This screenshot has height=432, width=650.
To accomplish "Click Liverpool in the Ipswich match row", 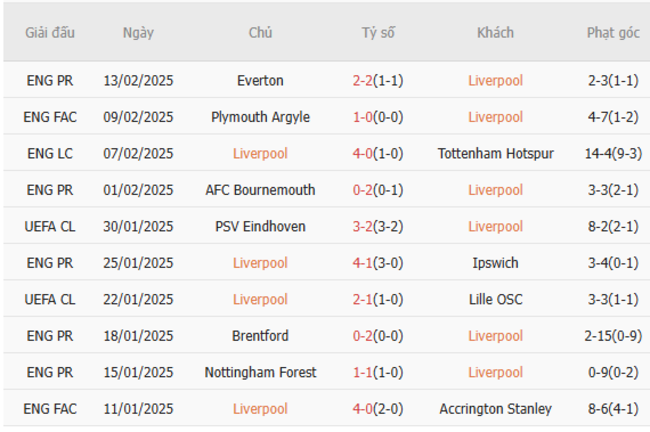I will pyautogui.click(x=260, y=263).
